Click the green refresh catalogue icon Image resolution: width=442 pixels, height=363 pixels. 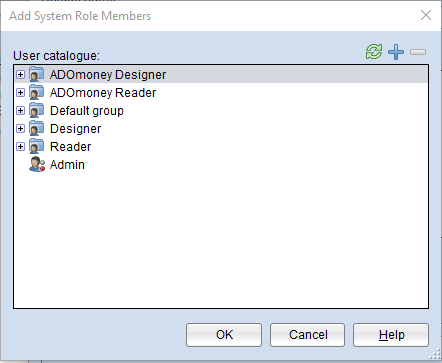[x=374, y=52]
